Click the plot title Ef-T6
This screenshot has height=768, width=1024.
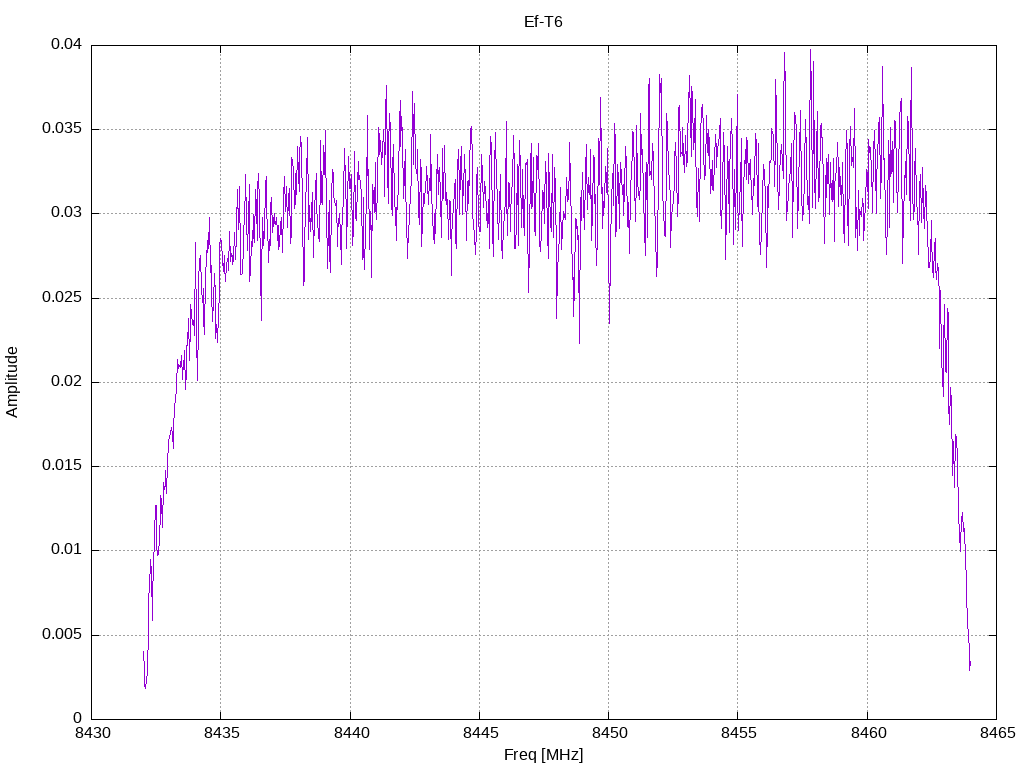[x=543, y=22]
